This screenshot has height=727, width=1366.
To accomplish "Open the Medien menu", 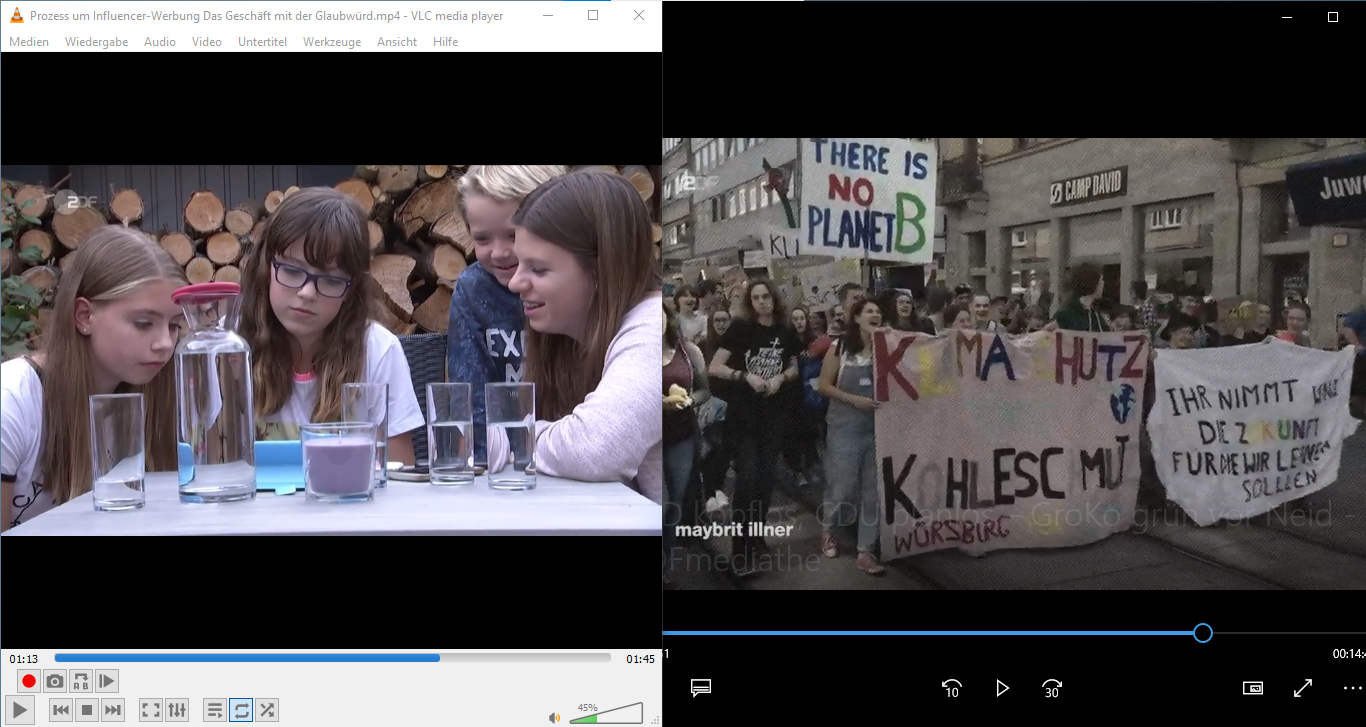I will [29, 42].
